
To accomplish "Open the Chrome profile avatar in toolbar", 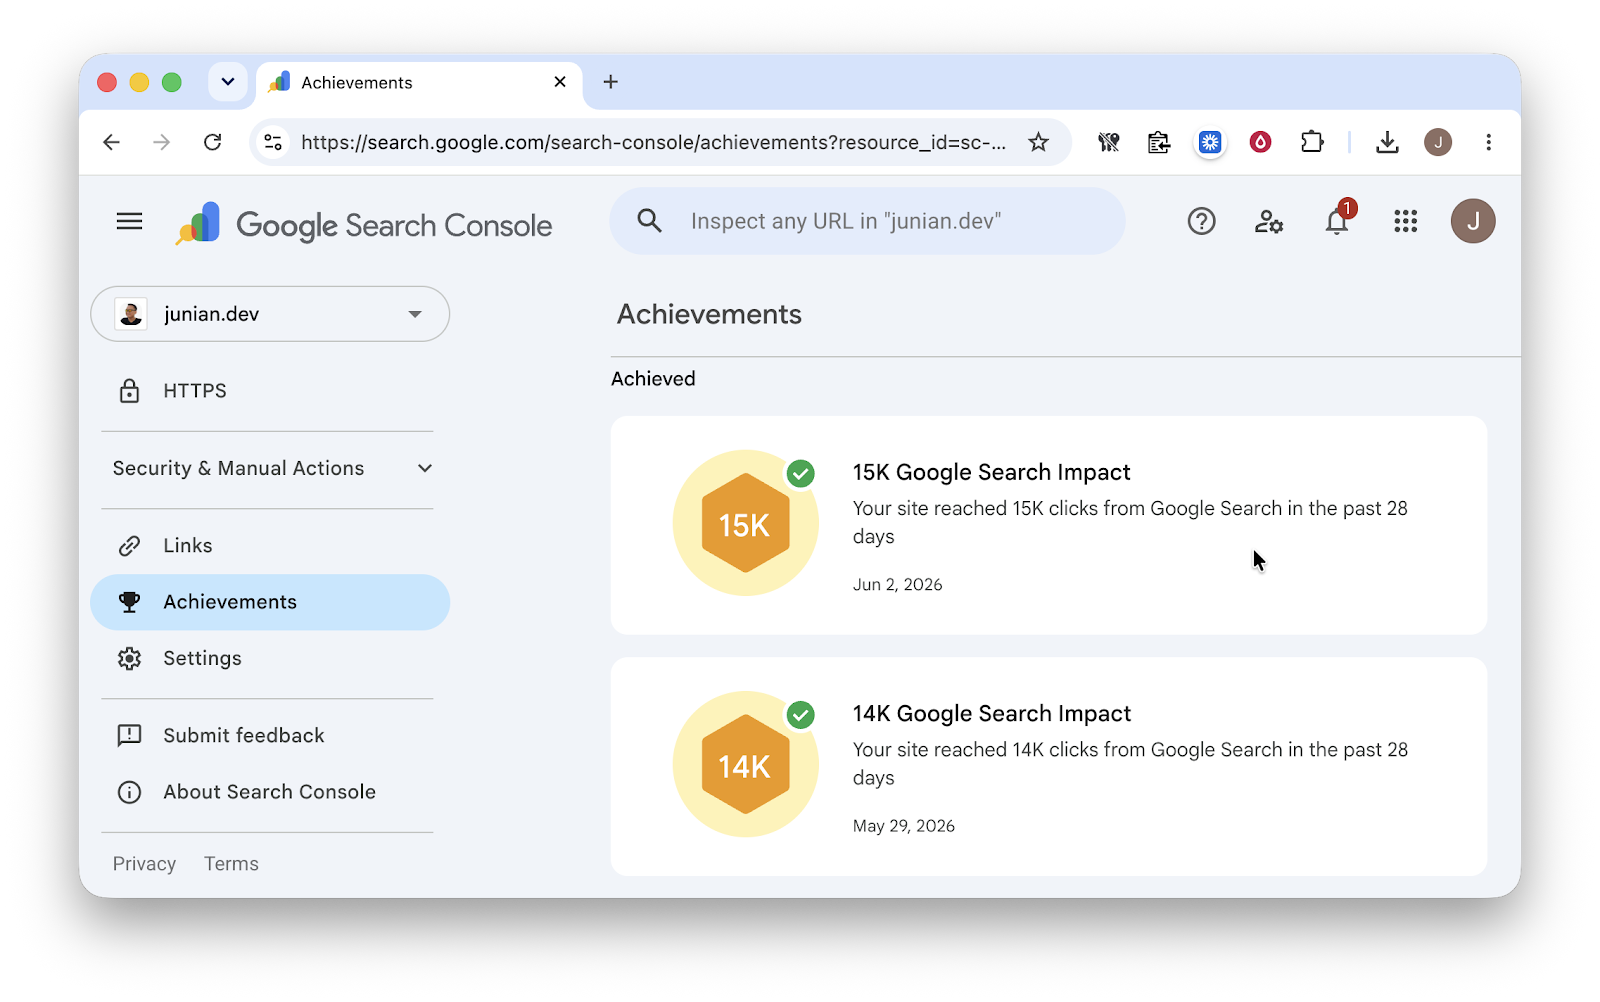I will click(1438, 142).
